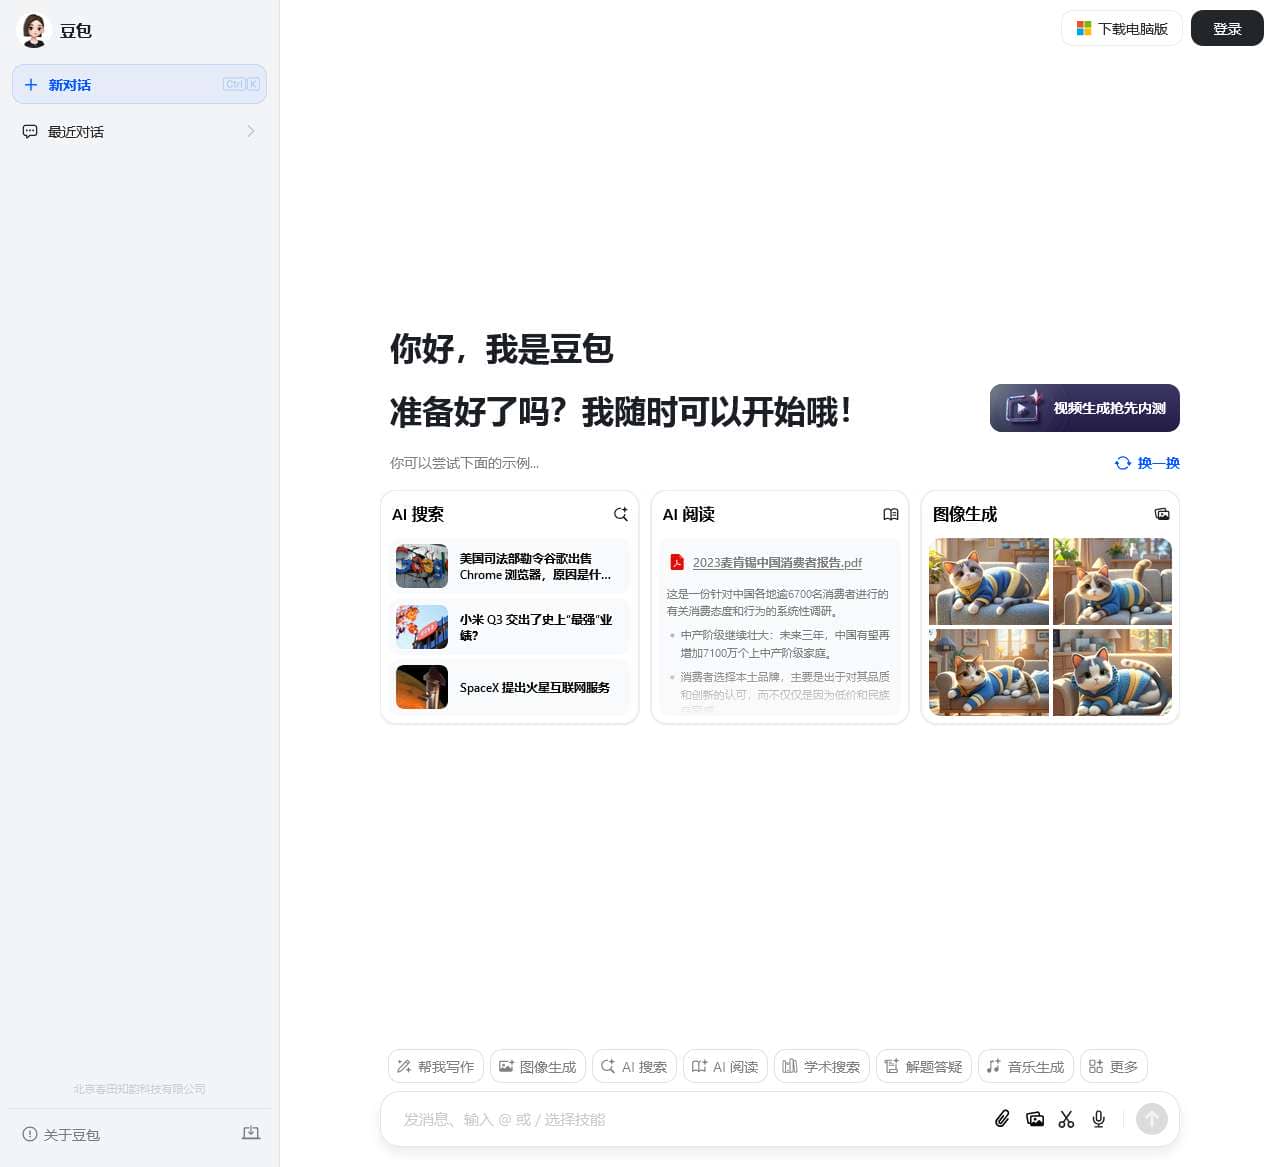Start a 新对话 new chat

coord(139,84)
